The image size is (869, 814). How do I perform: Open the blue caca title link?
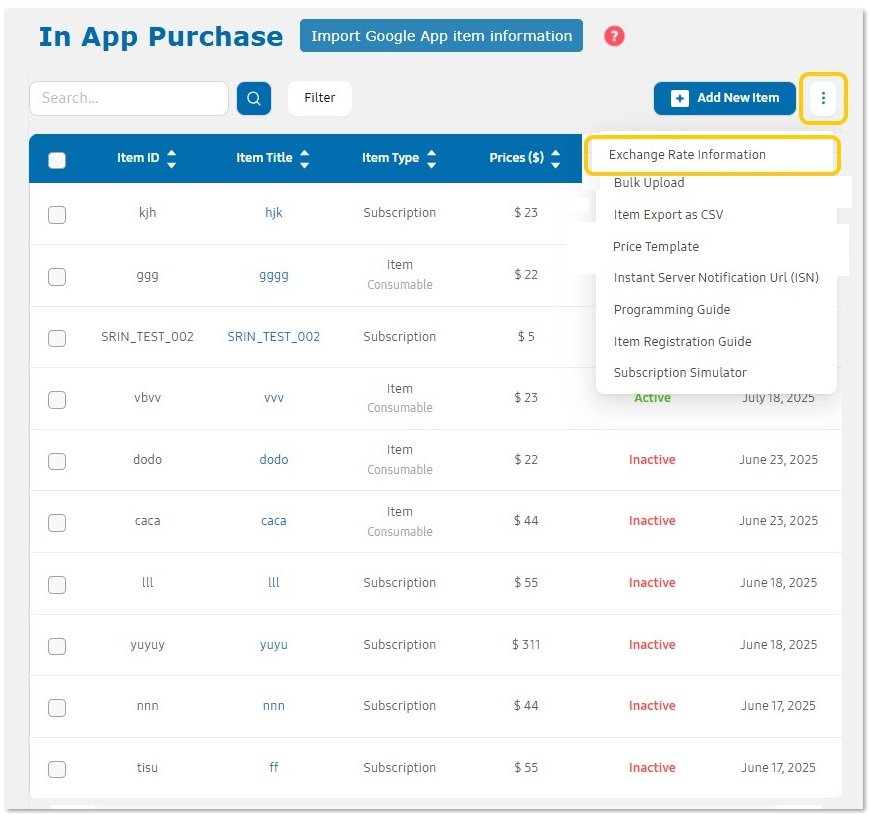click(x=274, y=521)
